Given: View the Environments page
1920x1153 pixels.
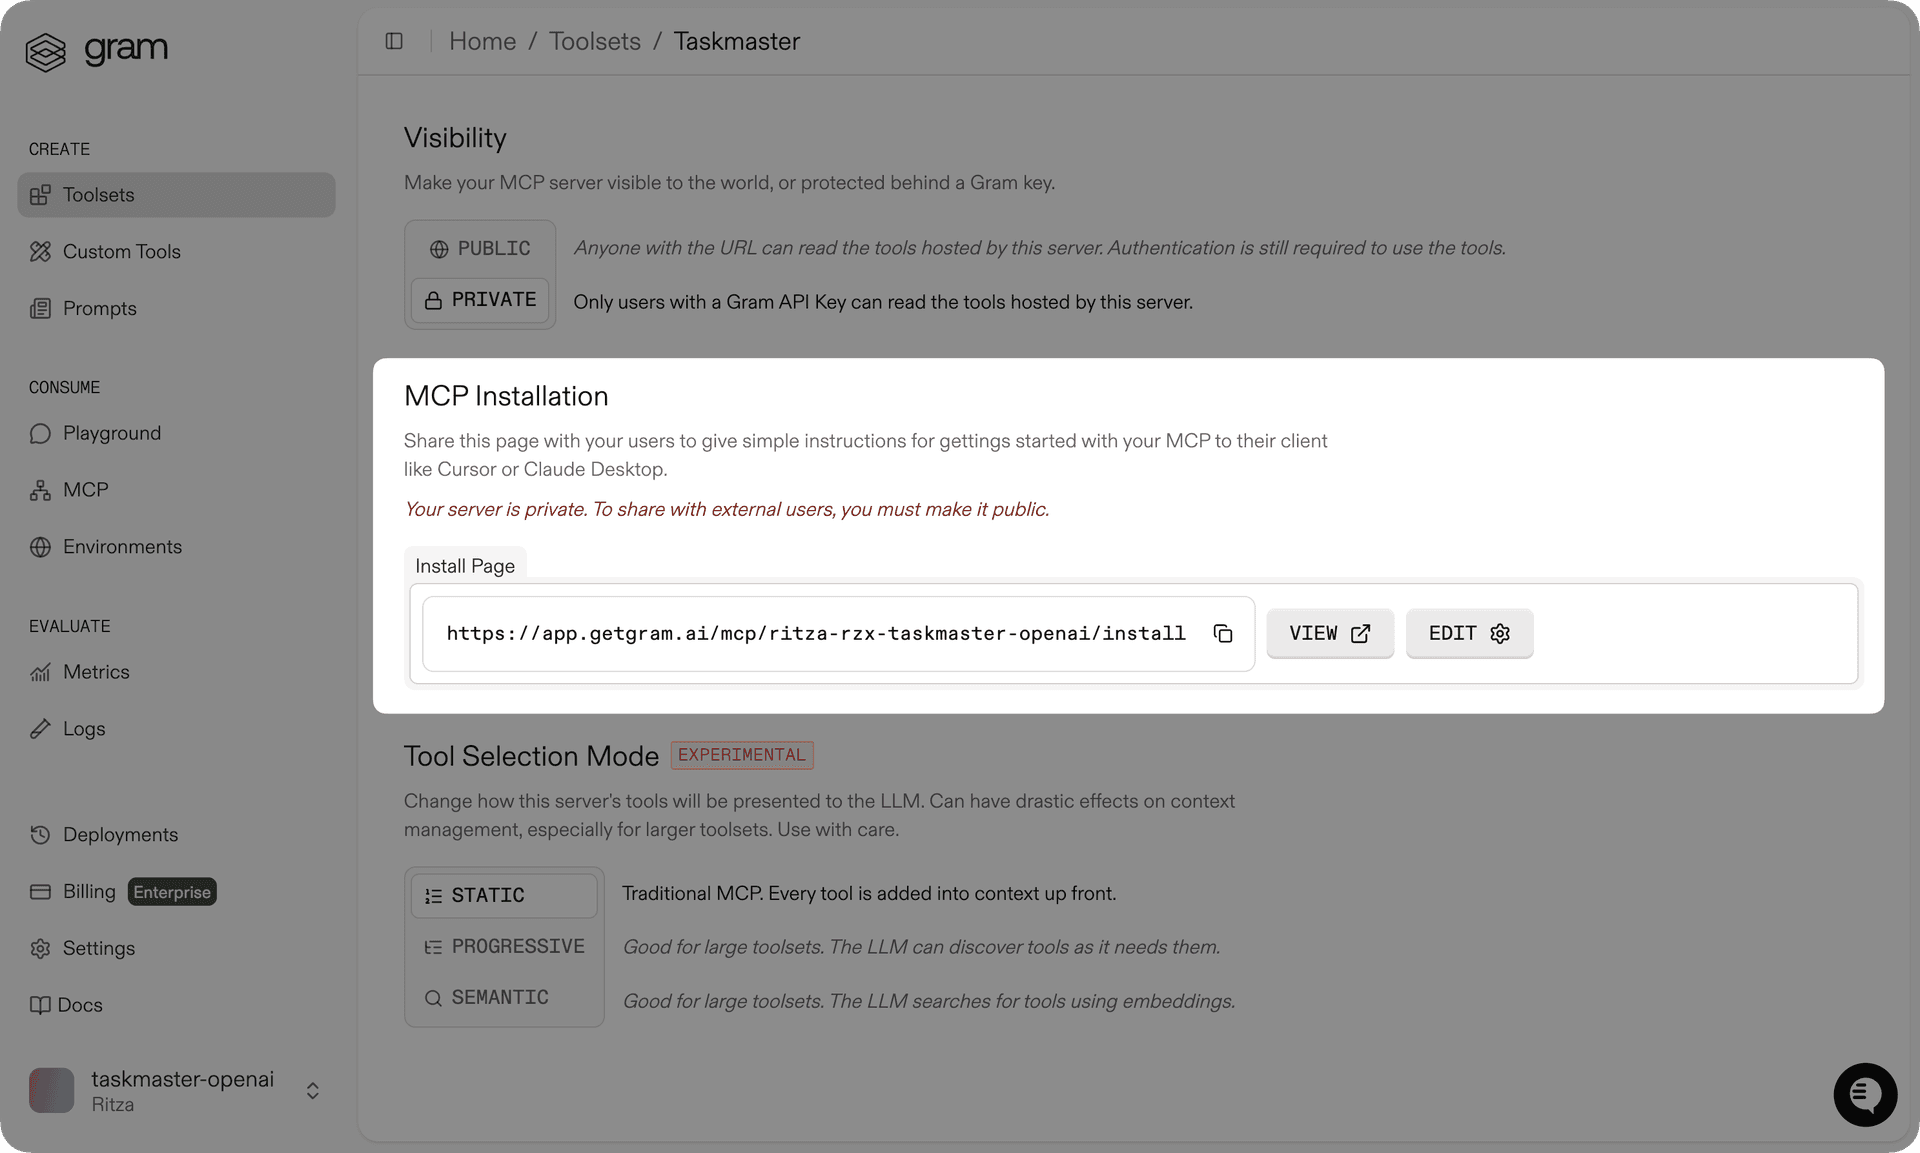Looking at the screenshot, I should [122, 546].
